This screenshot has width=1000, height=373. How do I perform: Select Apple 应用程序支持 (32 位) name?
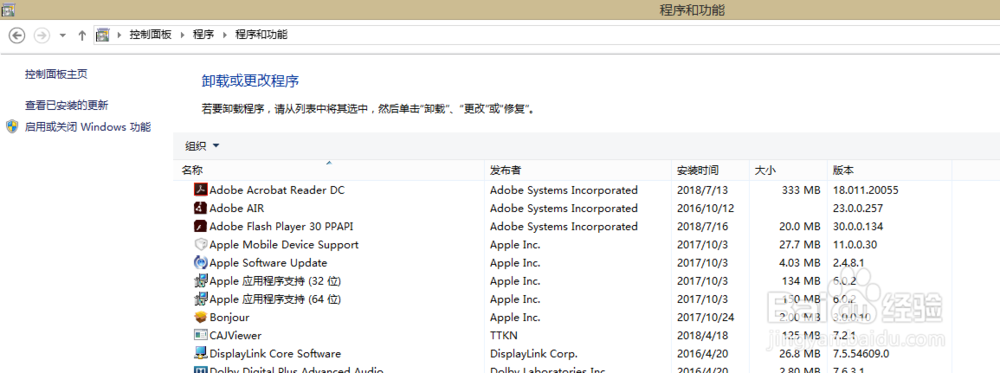276,281
